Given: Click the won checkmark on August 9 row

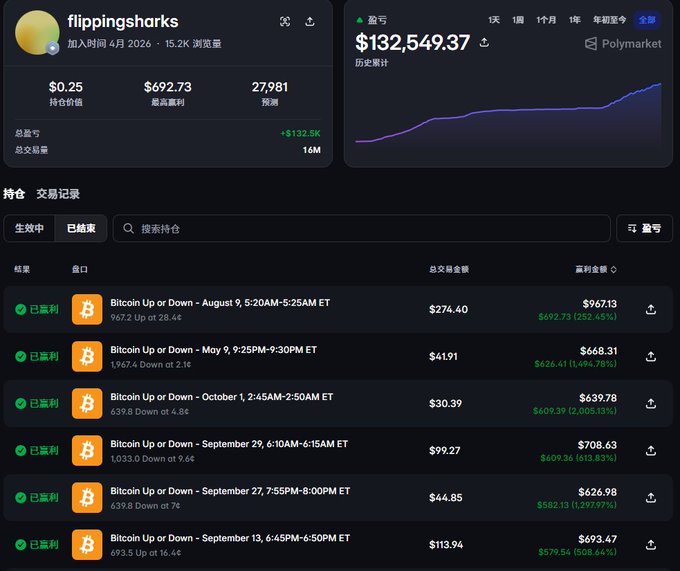Looking at the screenshot, I should point(20,310).
